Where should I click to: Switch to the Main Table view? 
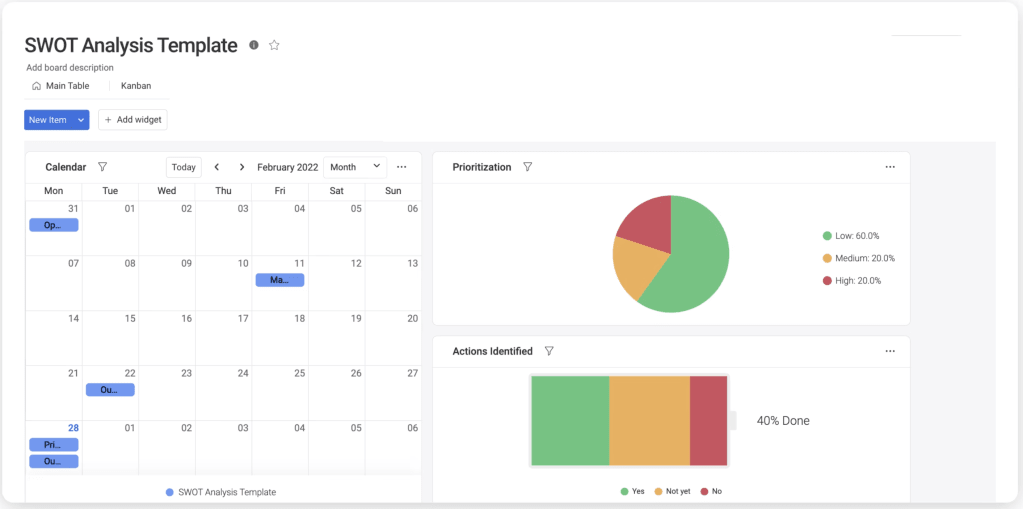[61, 85]
